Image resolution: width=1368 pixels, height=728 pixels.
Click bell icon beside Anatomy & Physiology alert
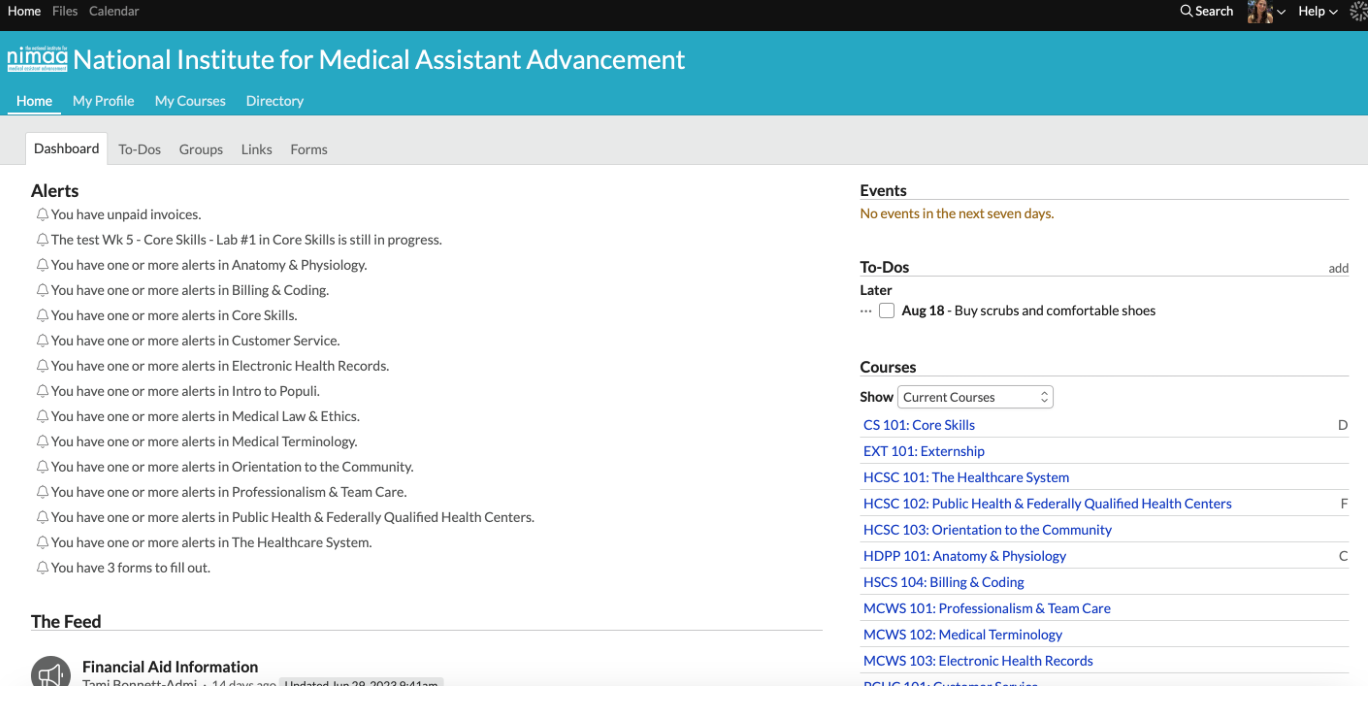coord(42,265)
